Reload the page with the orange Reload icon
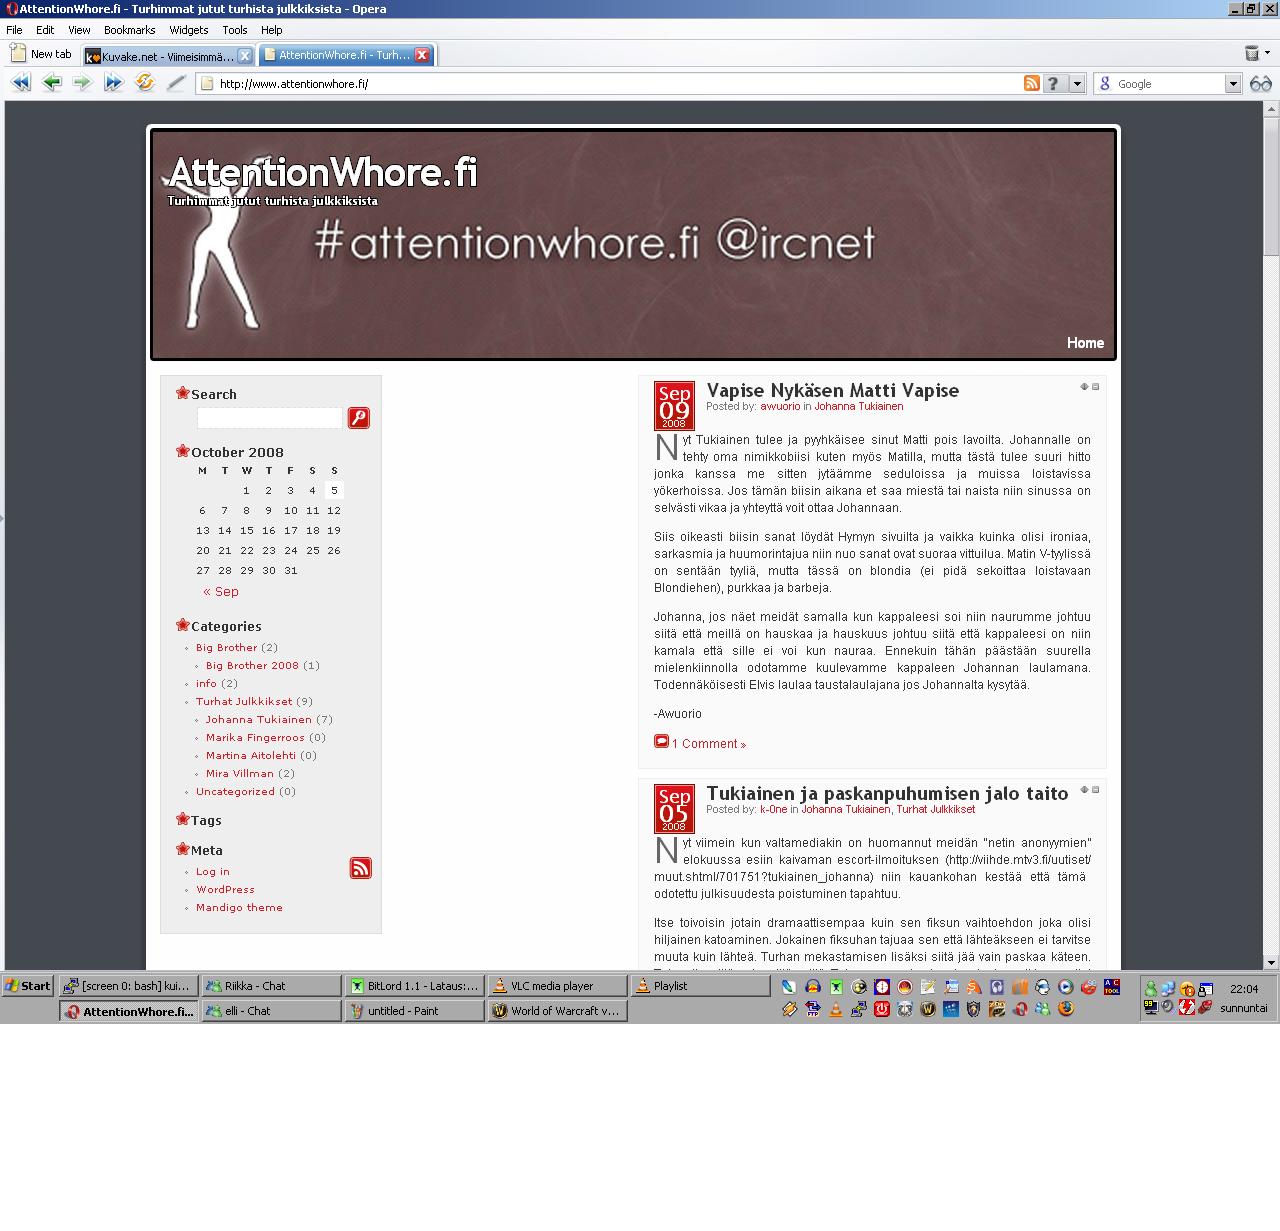Viewport: 1280px width, 1231px height. pos(145,83)
